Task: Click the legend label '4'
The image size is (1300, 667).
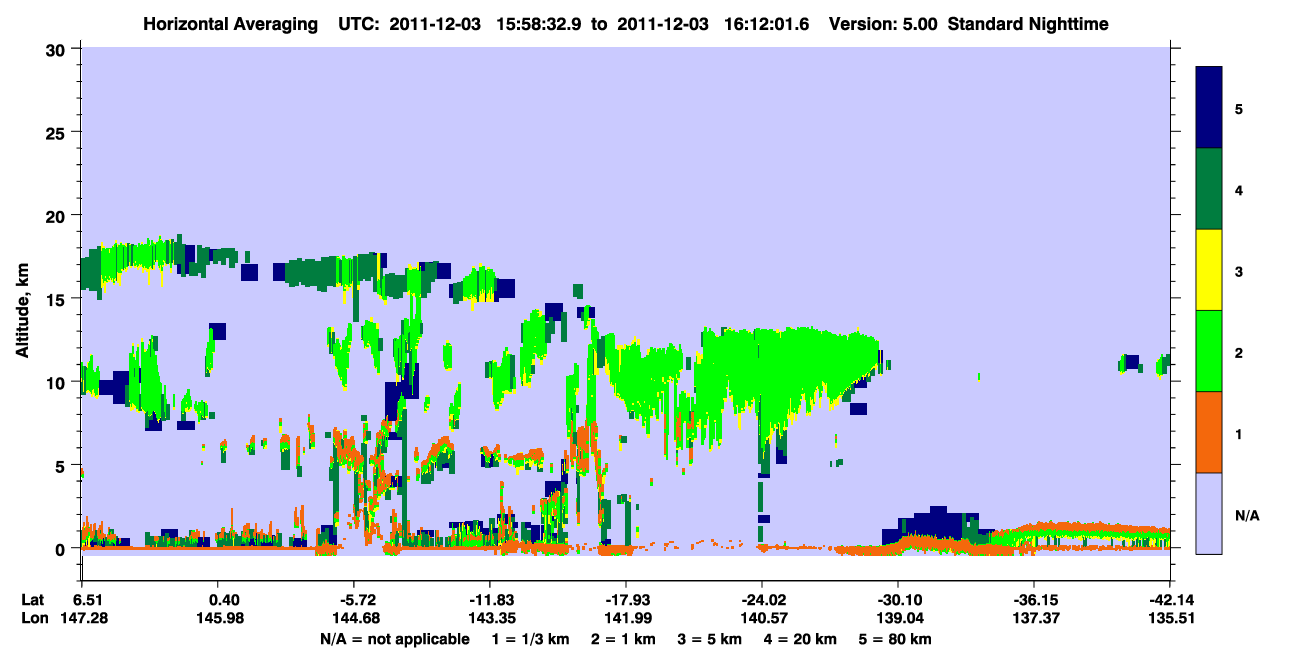Action: click(x=1239, y=189)
